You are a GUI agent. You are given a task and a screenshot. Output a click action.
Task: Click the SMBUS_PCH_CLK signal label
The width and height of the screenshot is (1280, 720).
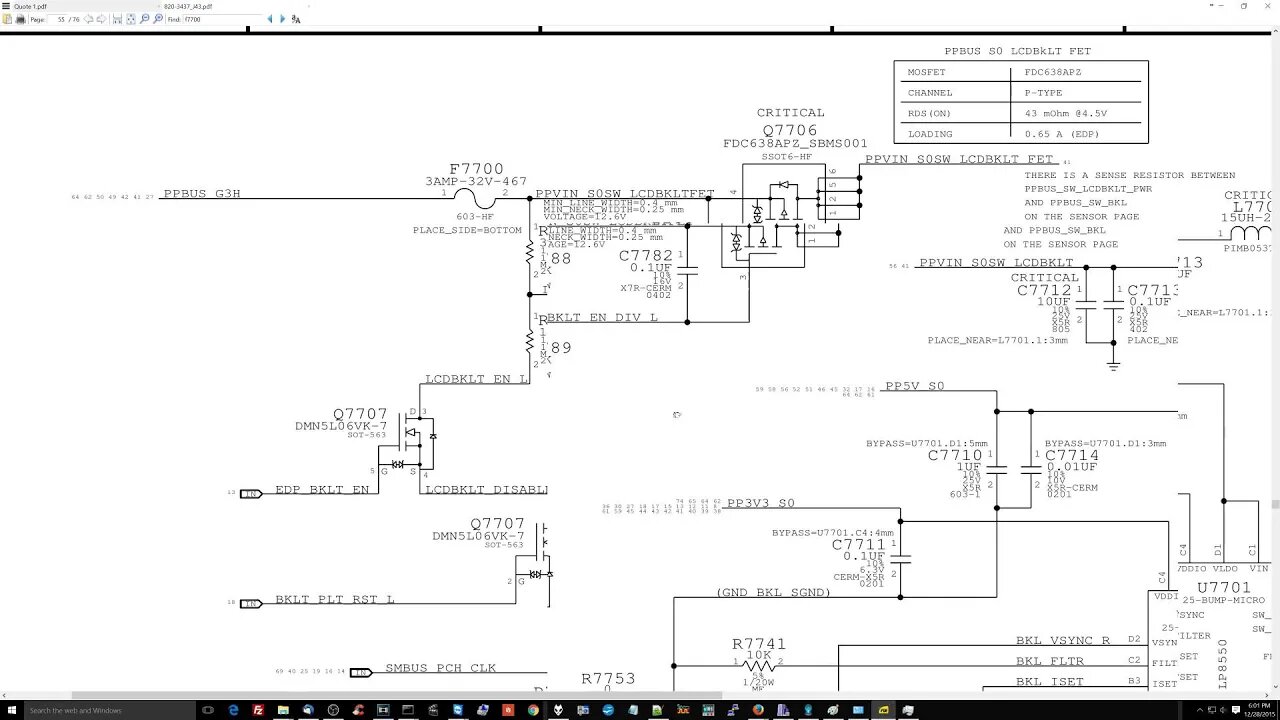(441, 668)
